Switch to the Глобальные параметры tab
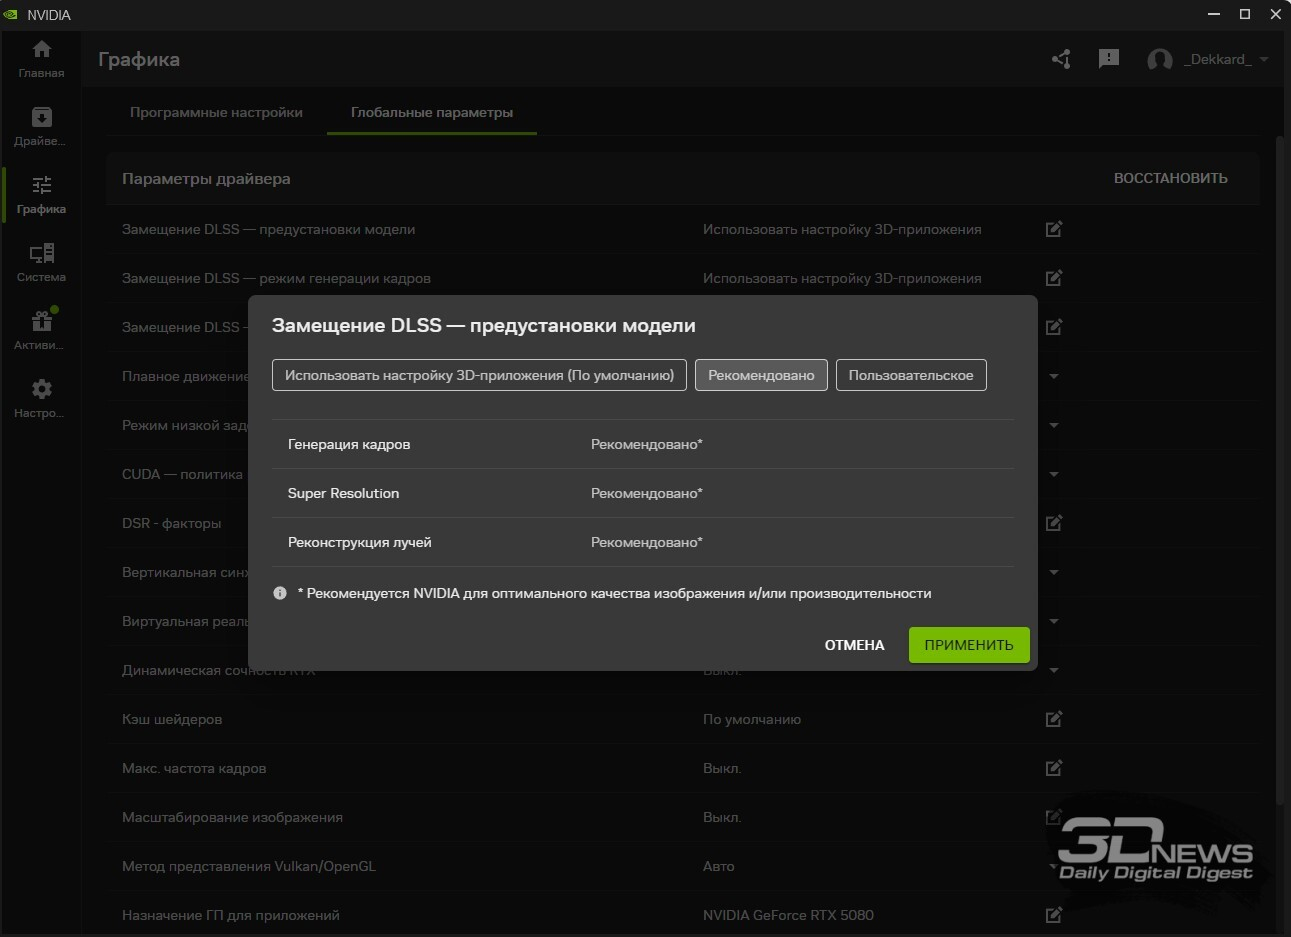This screenshot has width=1291, height=937. point(432,112)
